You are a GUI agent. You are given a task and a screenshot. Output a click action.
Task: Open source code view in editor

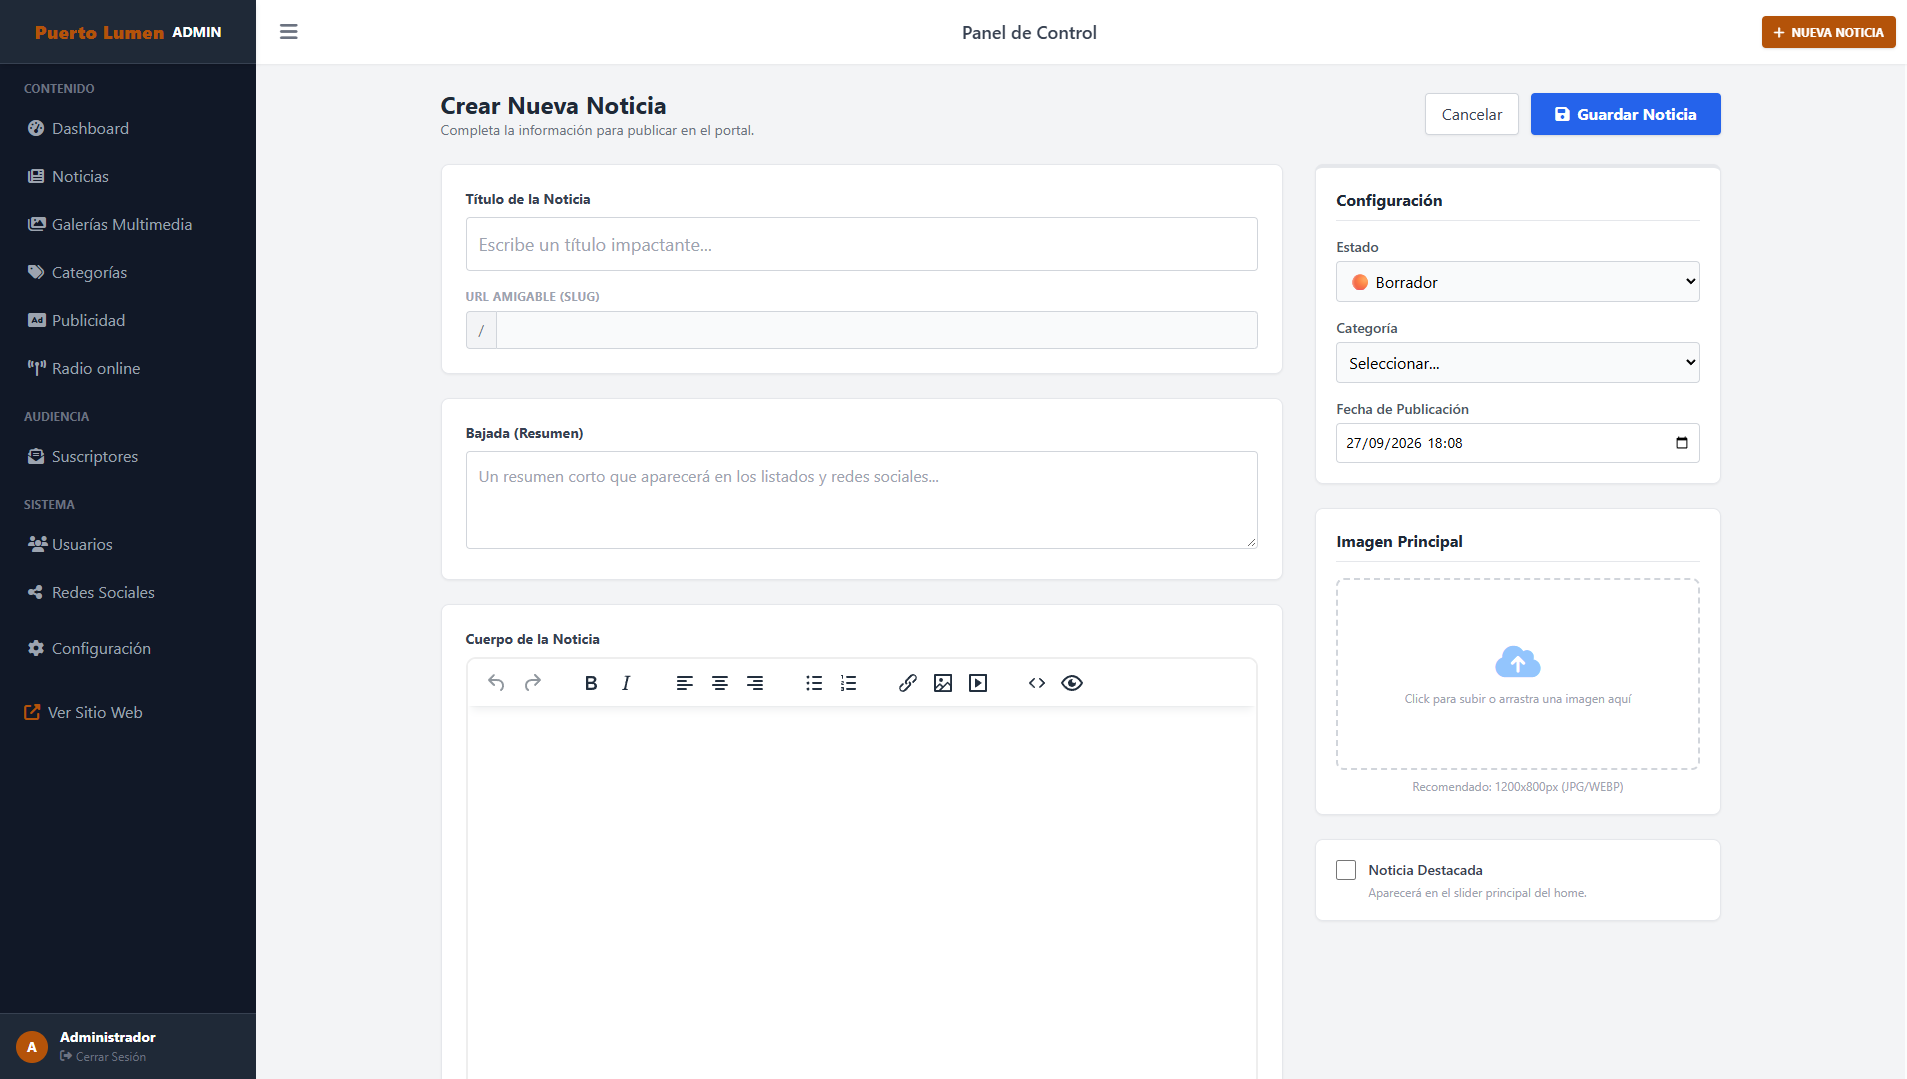[x=1037, y=683]
